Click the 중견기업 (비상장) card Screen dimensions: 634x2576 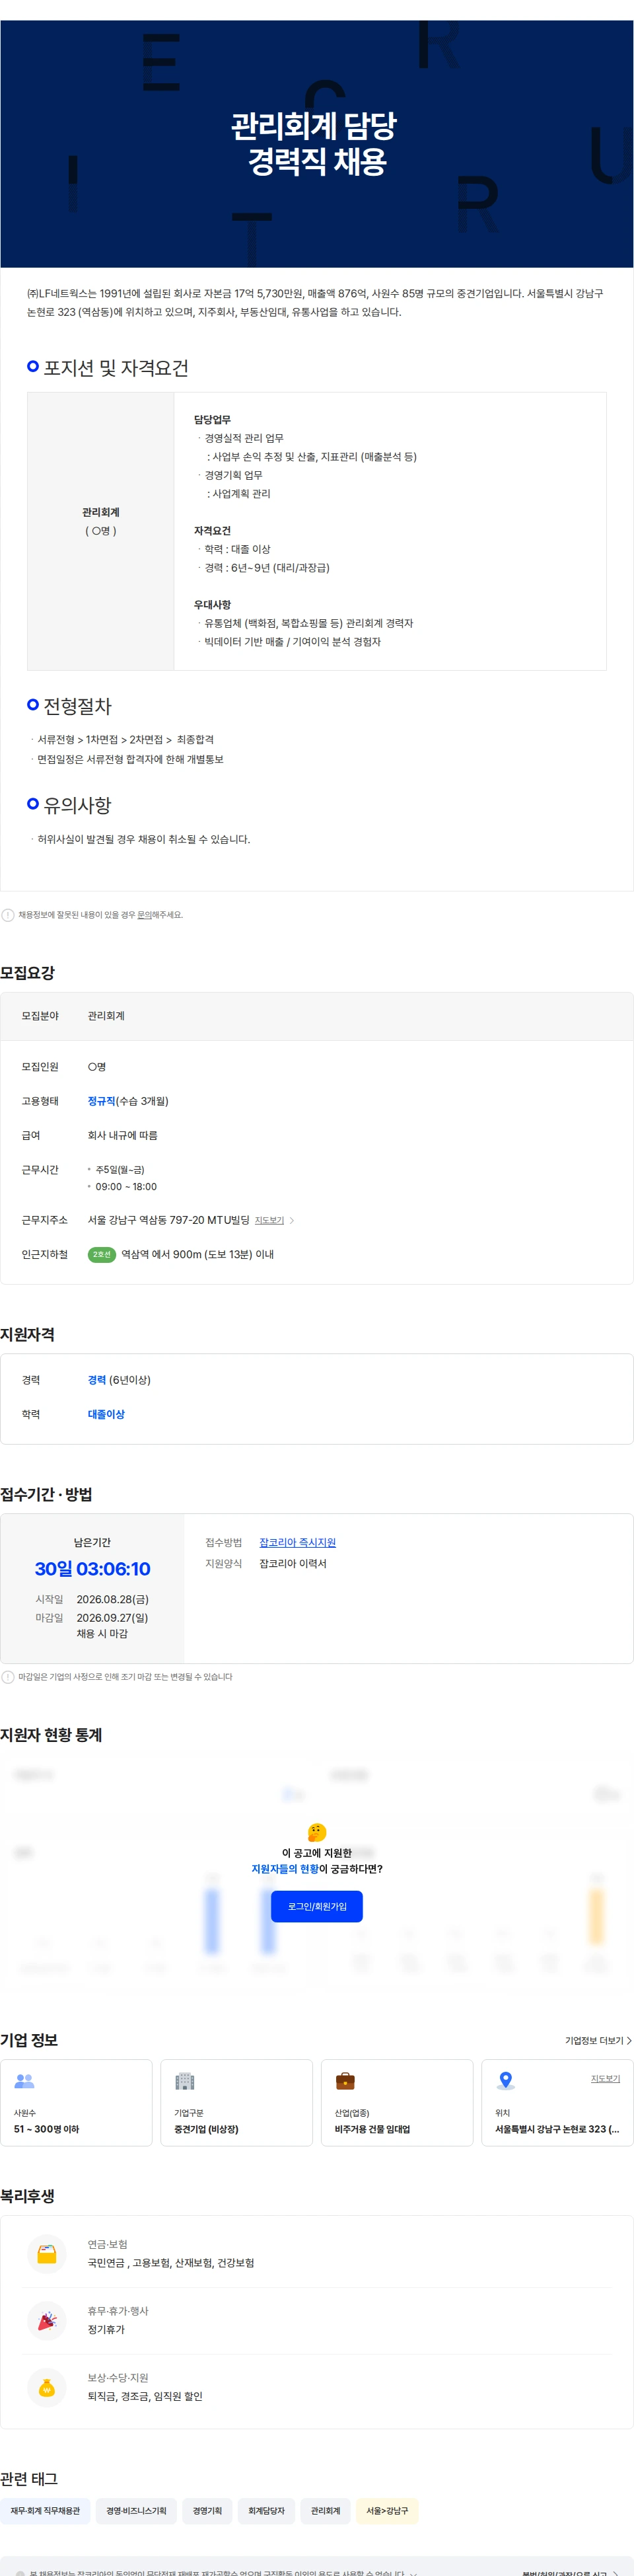(x=237, y=2102)
